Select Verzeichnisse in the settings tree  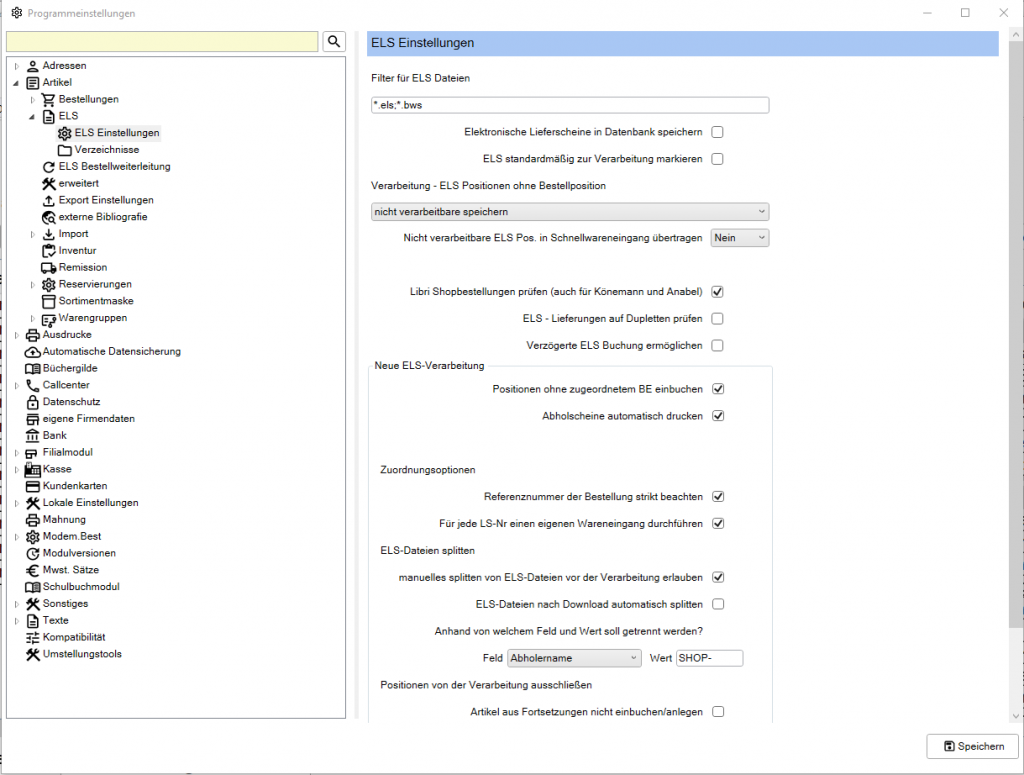click(106, 150)
